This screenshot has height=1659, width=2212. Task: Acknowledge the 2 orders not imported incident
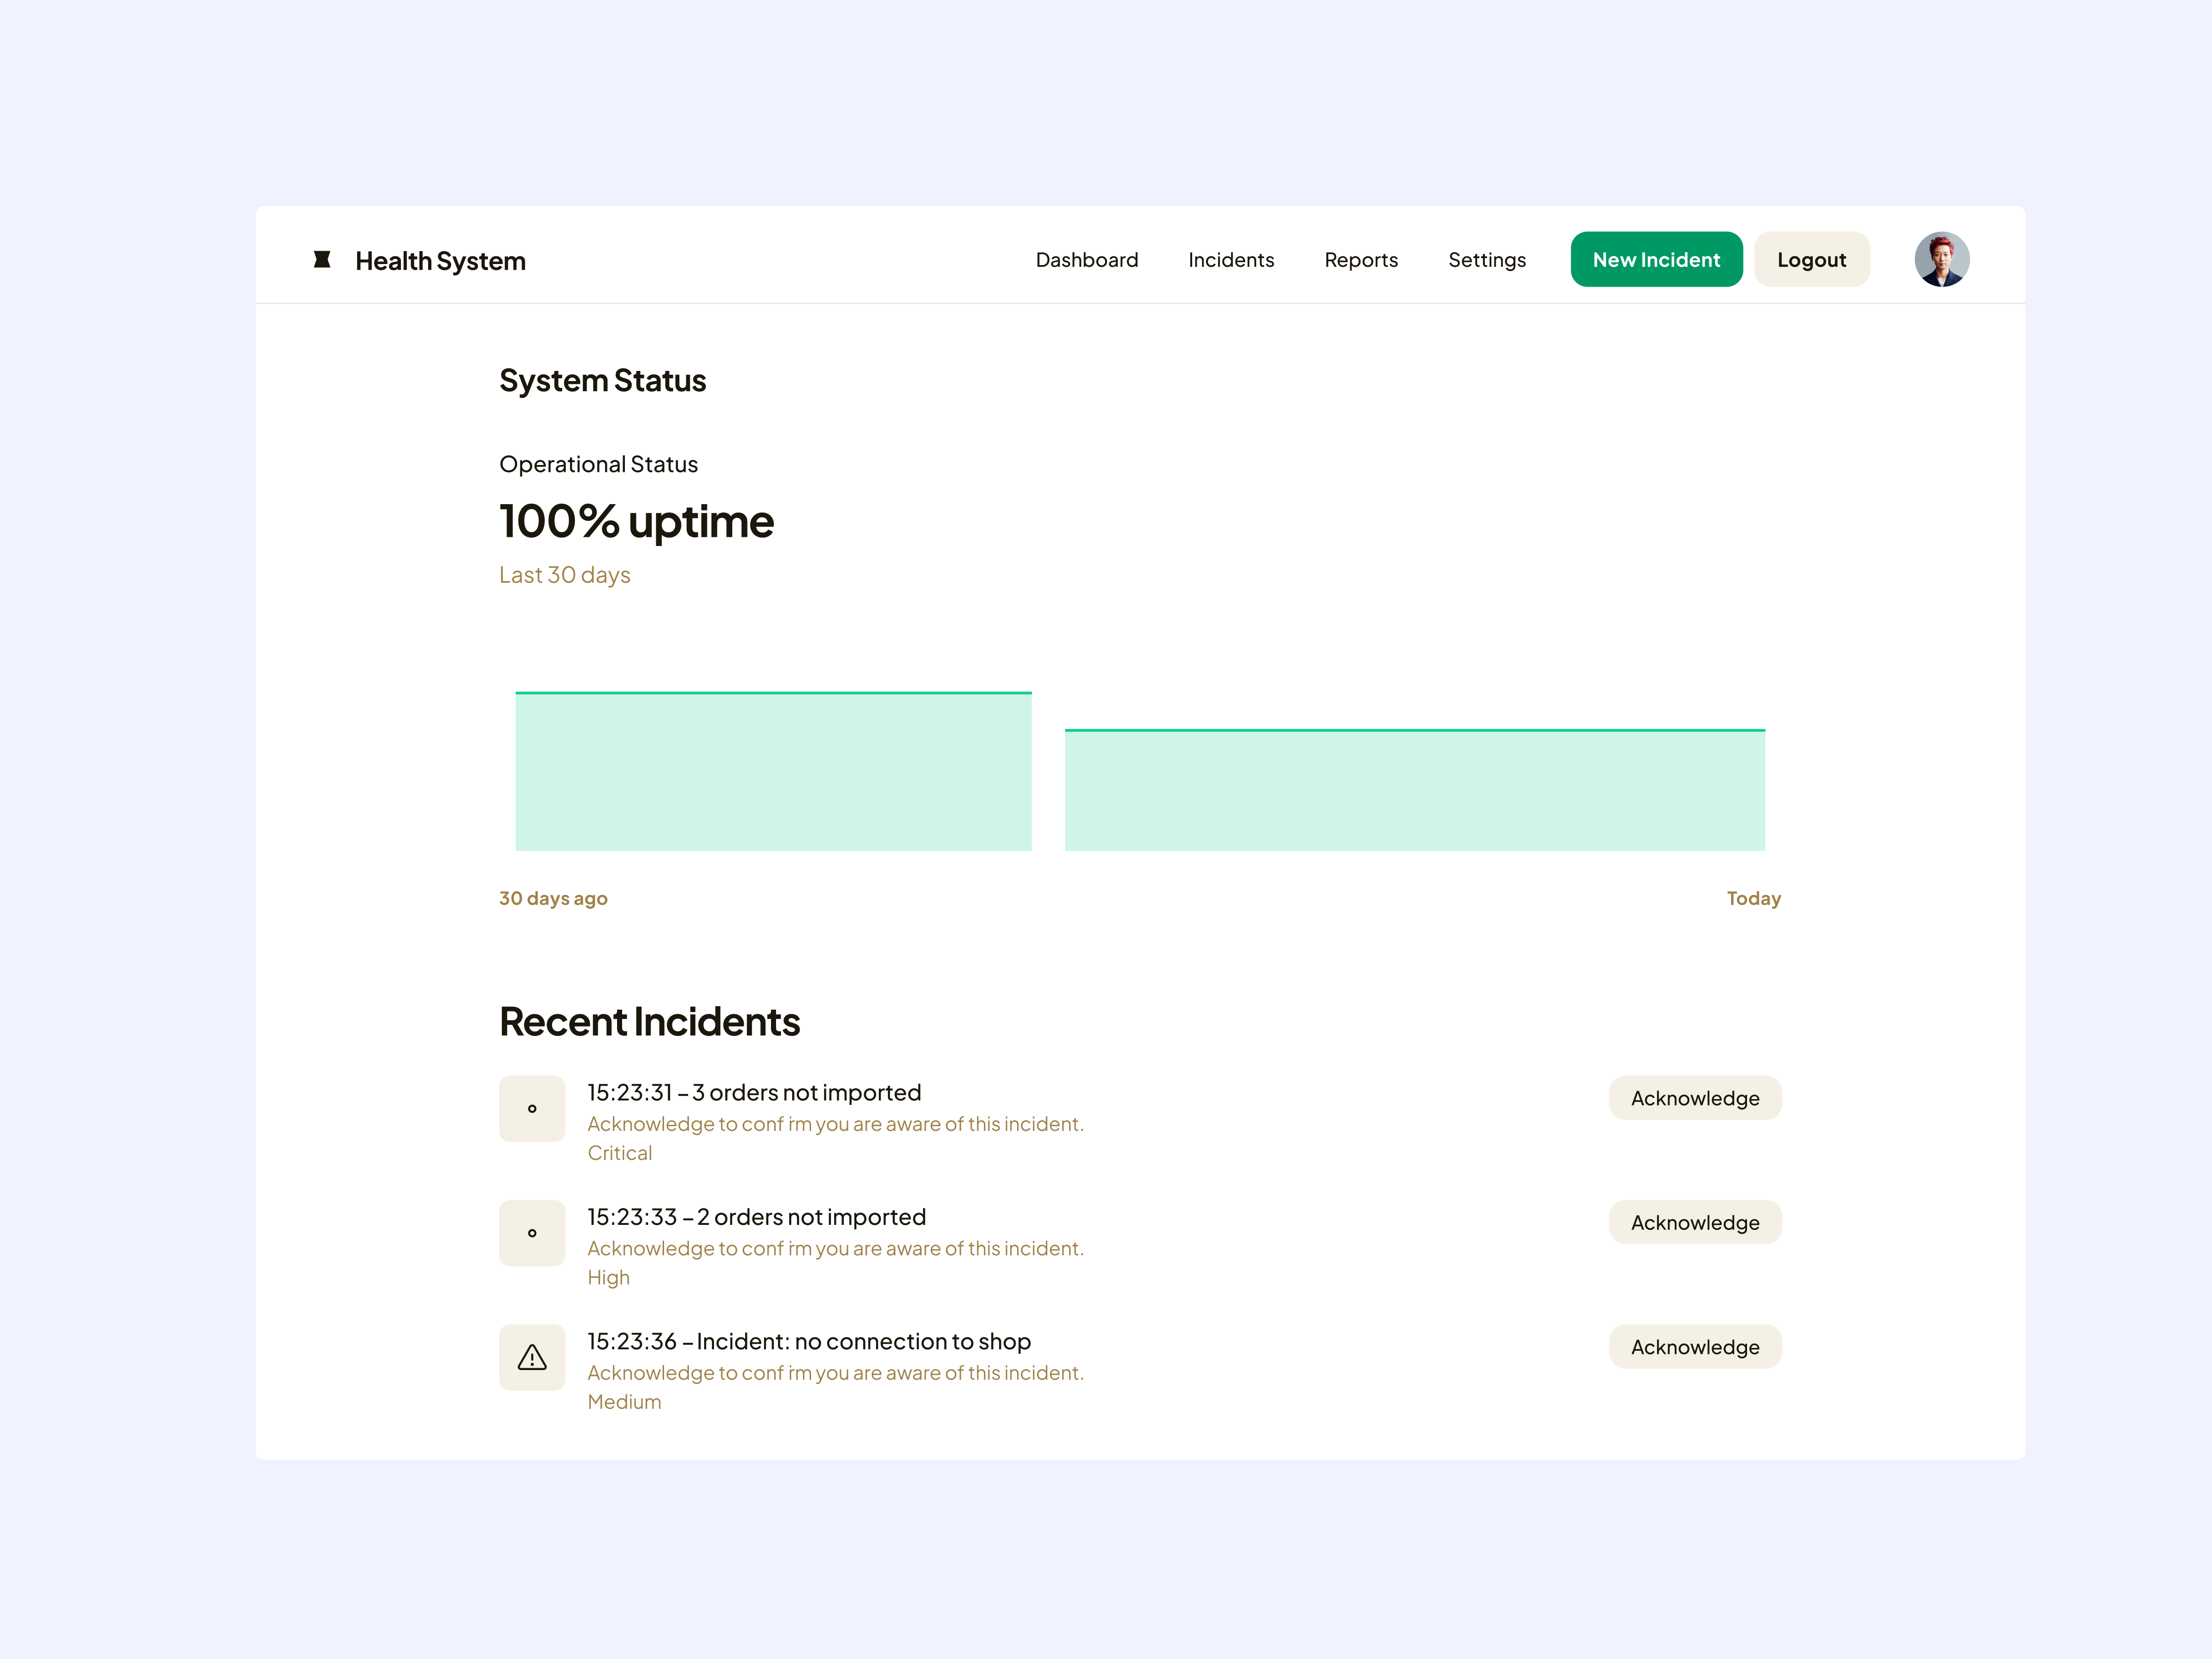(x=1694, y=1222)
